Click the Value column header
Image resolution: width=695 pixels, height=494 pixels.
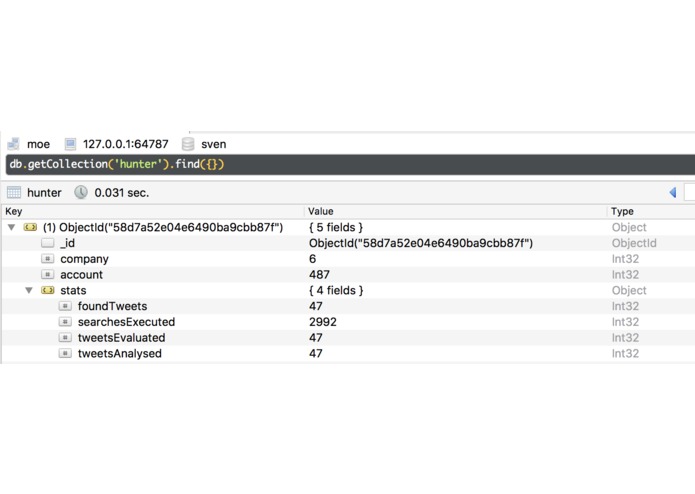tap(320, 211)
